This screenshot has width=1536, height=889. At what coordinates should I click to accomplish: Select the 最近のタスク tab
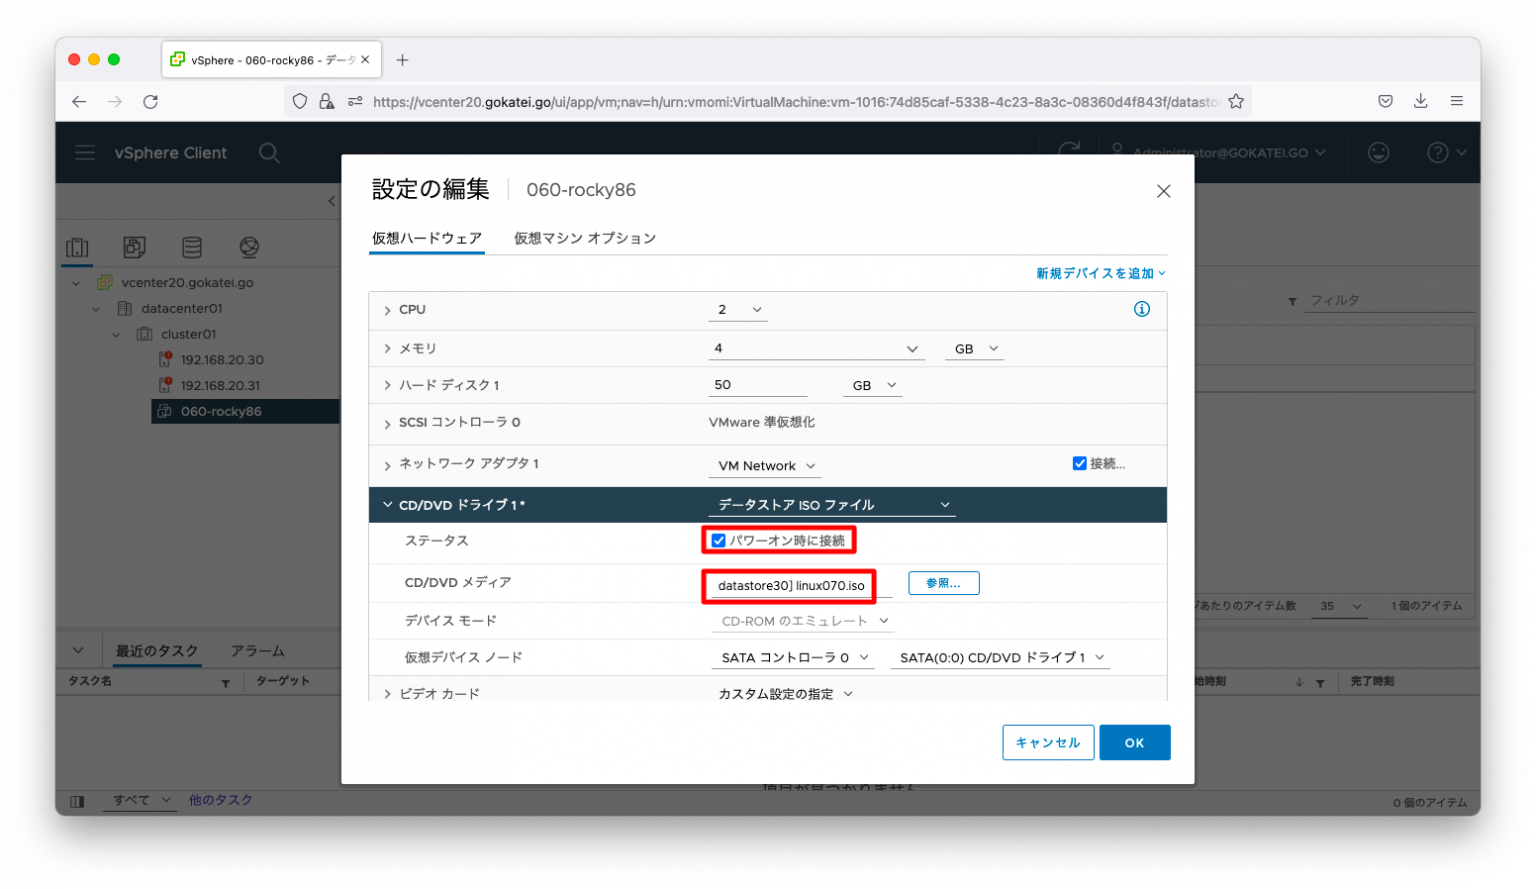tap(157, 651)
